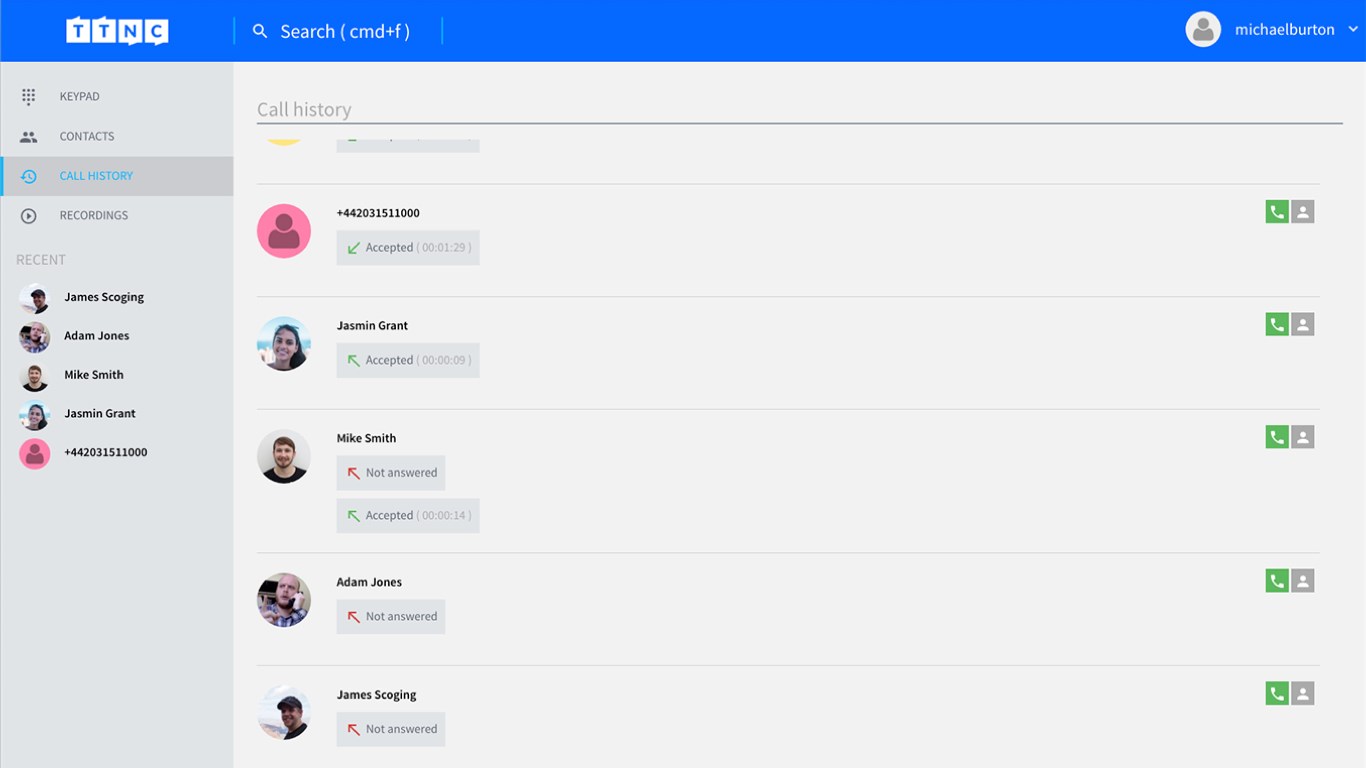Click the grey contact icon for Mike Smith
The width and height of the screenshot is (1366, 768).
1302,437
